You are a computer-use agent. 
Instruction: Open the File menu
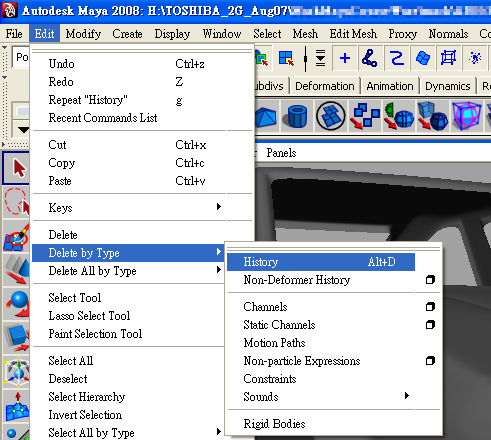14,34
